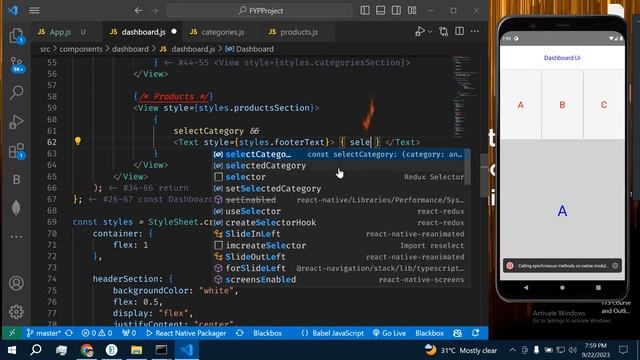Open the Explorer view in activity bar

(x=16, y=36)
